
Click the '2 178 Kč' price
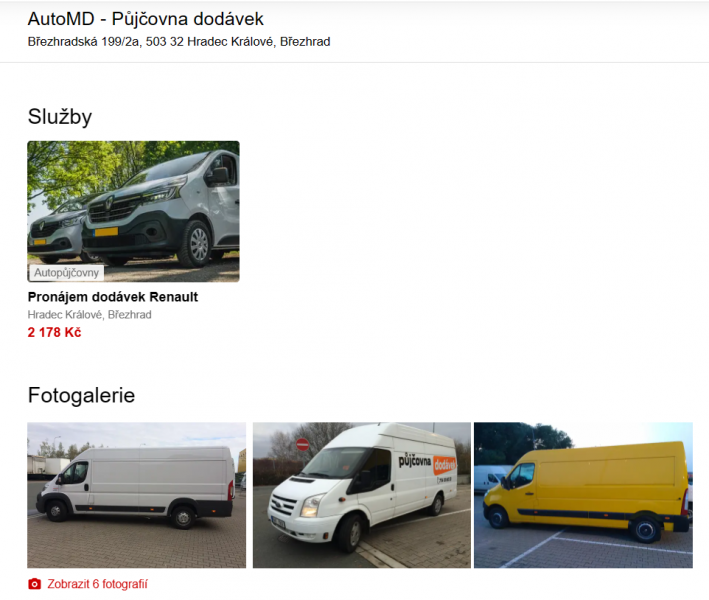coord(54,332)
